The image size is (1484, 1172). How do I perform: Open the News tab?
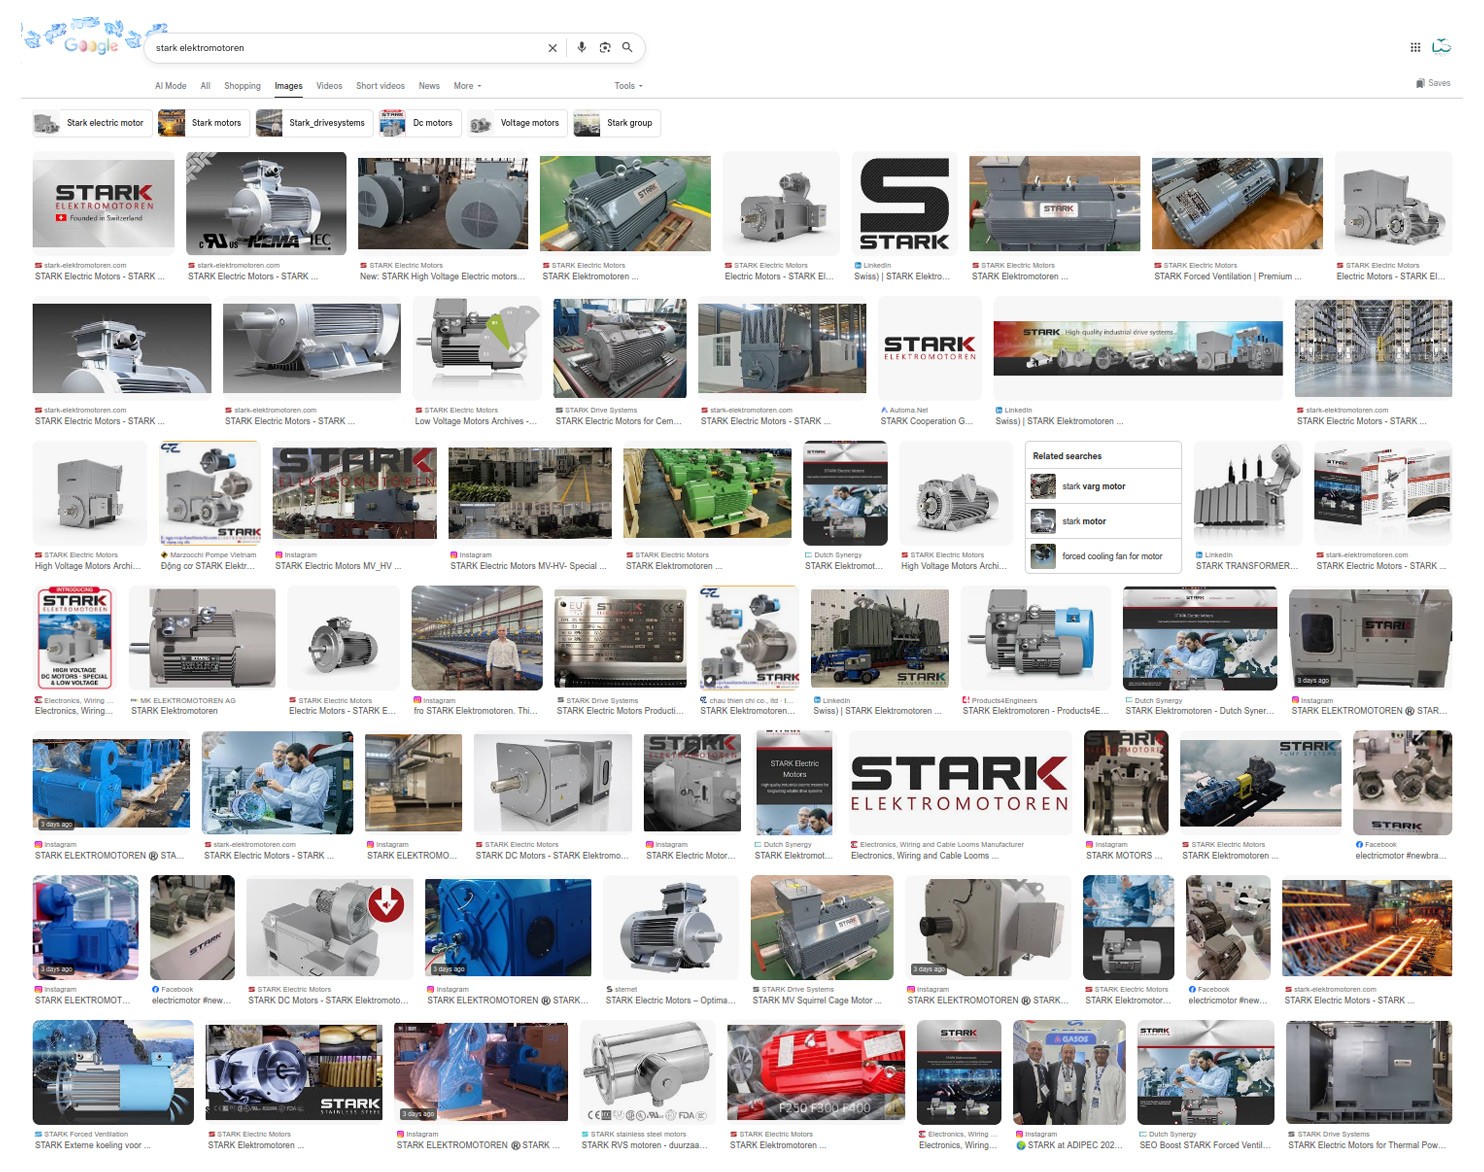[x=429, y=86]
